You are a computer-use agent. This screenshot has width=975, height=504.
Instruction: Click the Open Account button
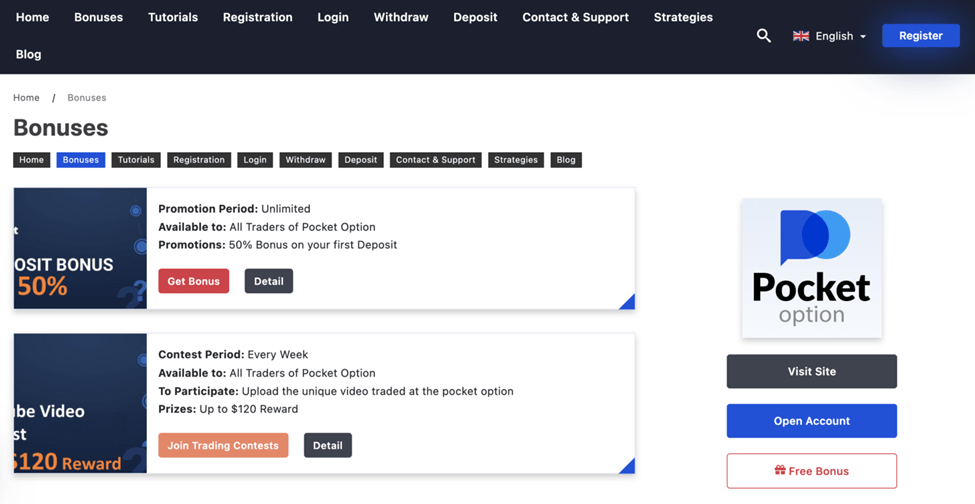pos(811,421)
